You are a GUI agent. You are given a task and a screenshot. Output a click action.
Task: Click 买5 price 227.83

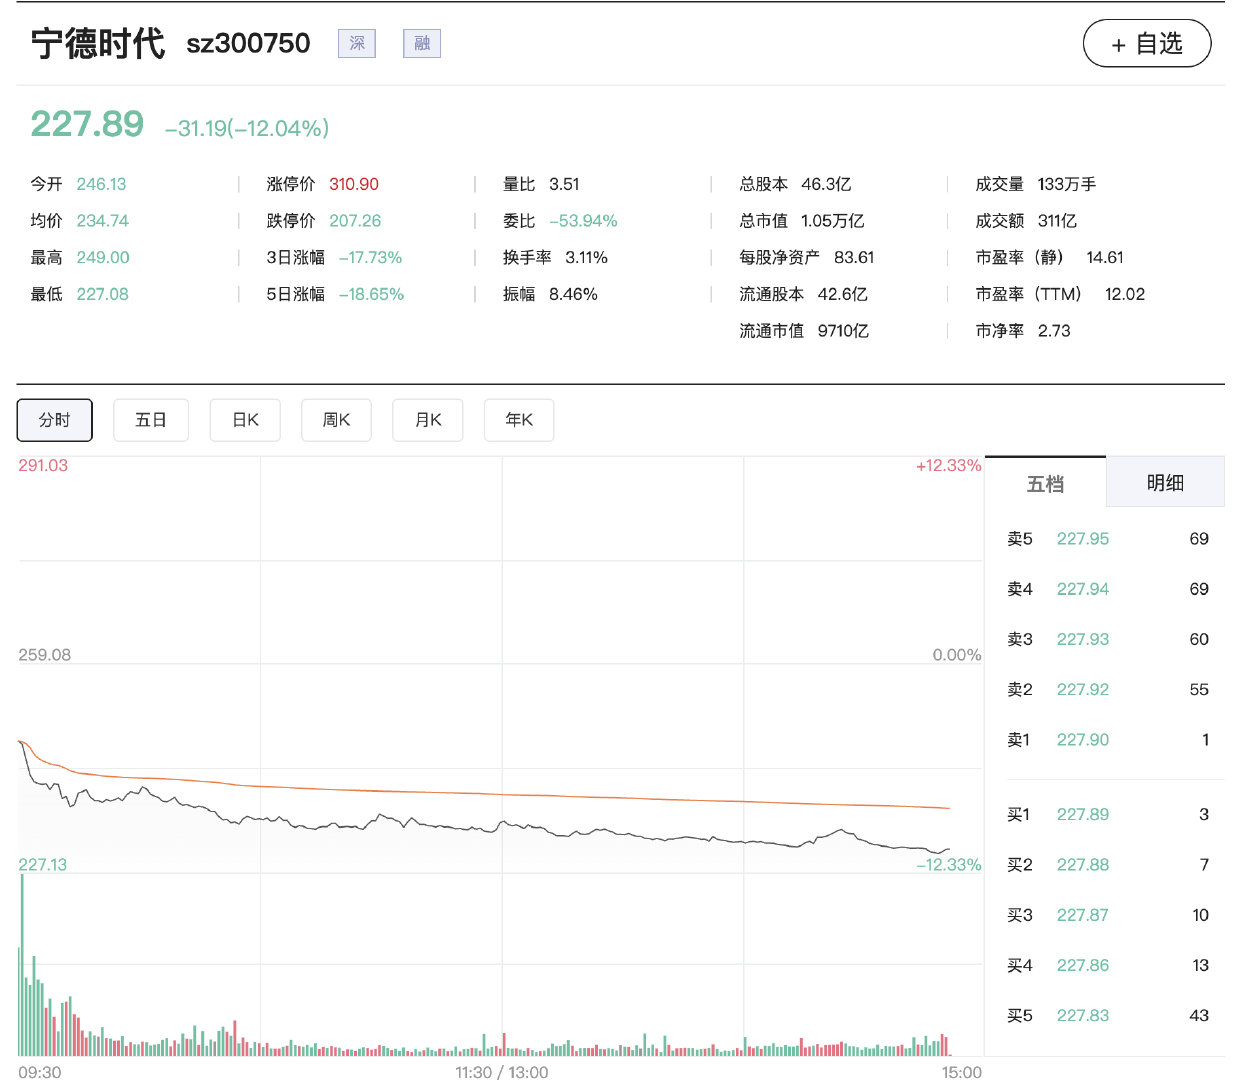1083,1015
